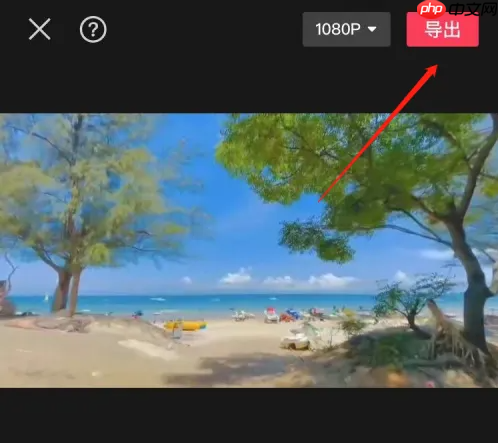Image resolution: width=498 pixels, height=443 pixels.
Task: Tap the black area below the video preview
Action: (249, 415)
